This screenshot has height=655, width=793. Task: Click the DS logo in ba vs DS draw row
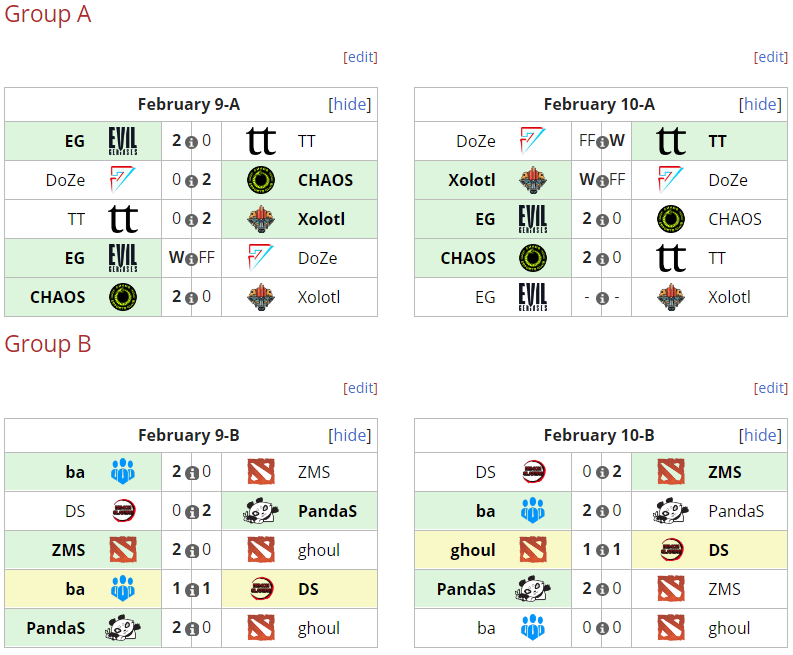tap(261, 589)
